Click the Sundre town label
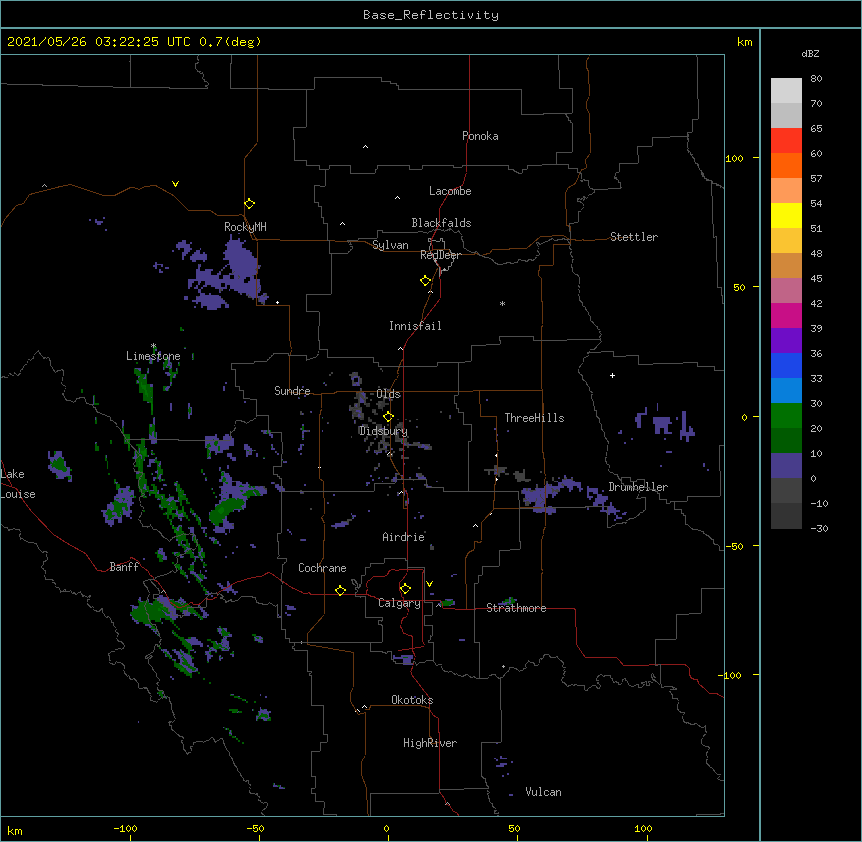The height and width of the screenshot is (842, 862). tap(292, 391)
